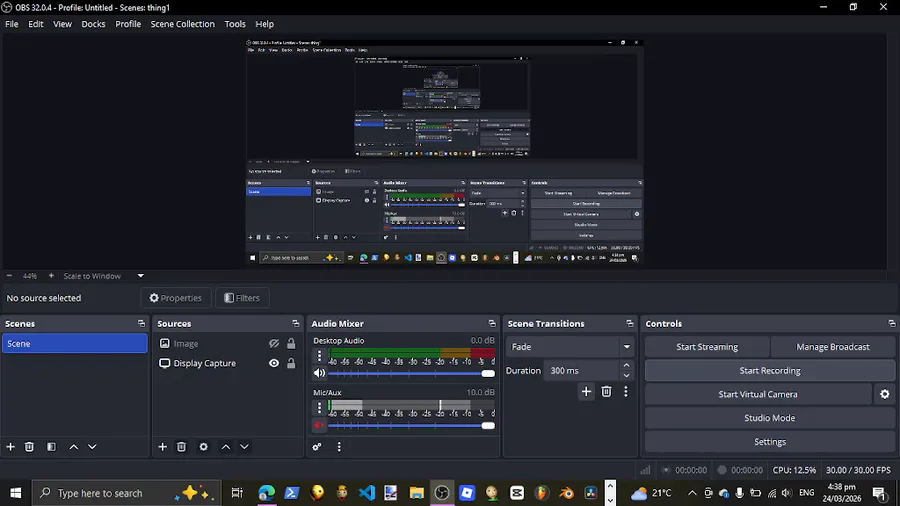This screenshot has width=900, height=506.
Task: Adjust the Mic/Aux volume slider
Action: (411, 426)
